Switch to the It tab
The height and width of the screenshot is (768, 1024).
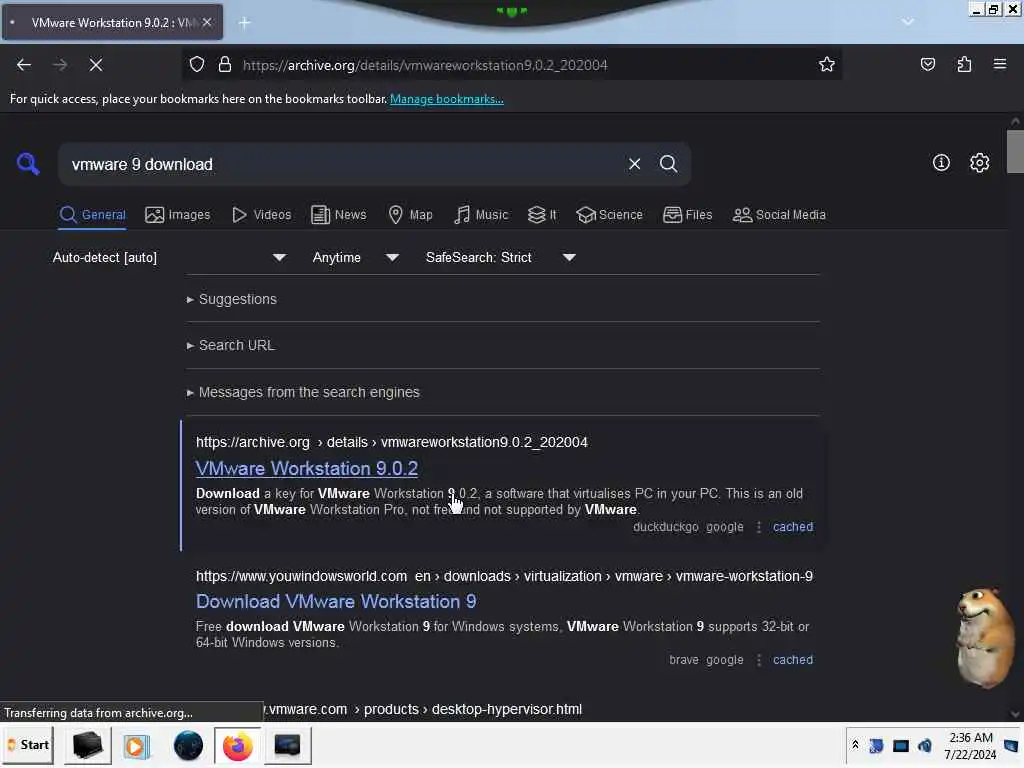[x=542, y=215]
